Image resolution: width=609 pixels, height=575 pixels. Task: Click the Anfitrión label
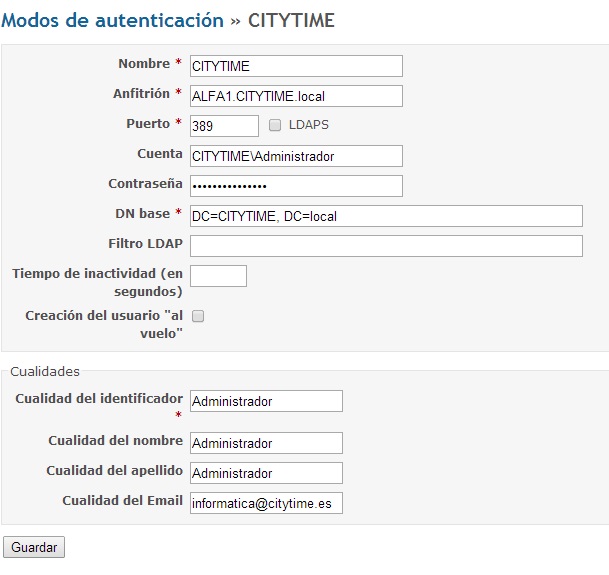coord(141,93)
